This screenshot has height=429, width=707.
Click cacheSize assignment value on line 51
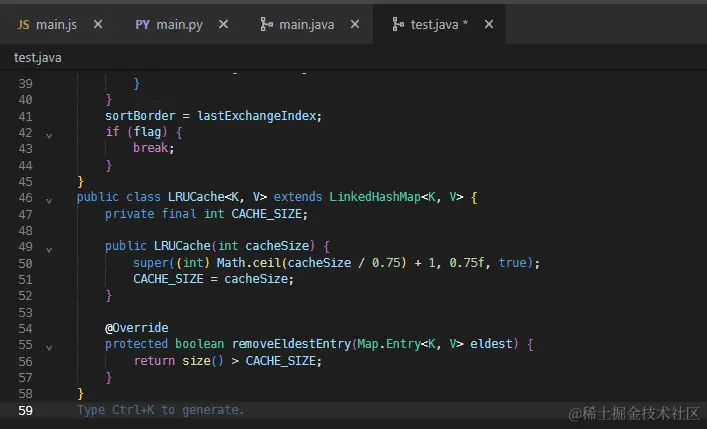256,279
